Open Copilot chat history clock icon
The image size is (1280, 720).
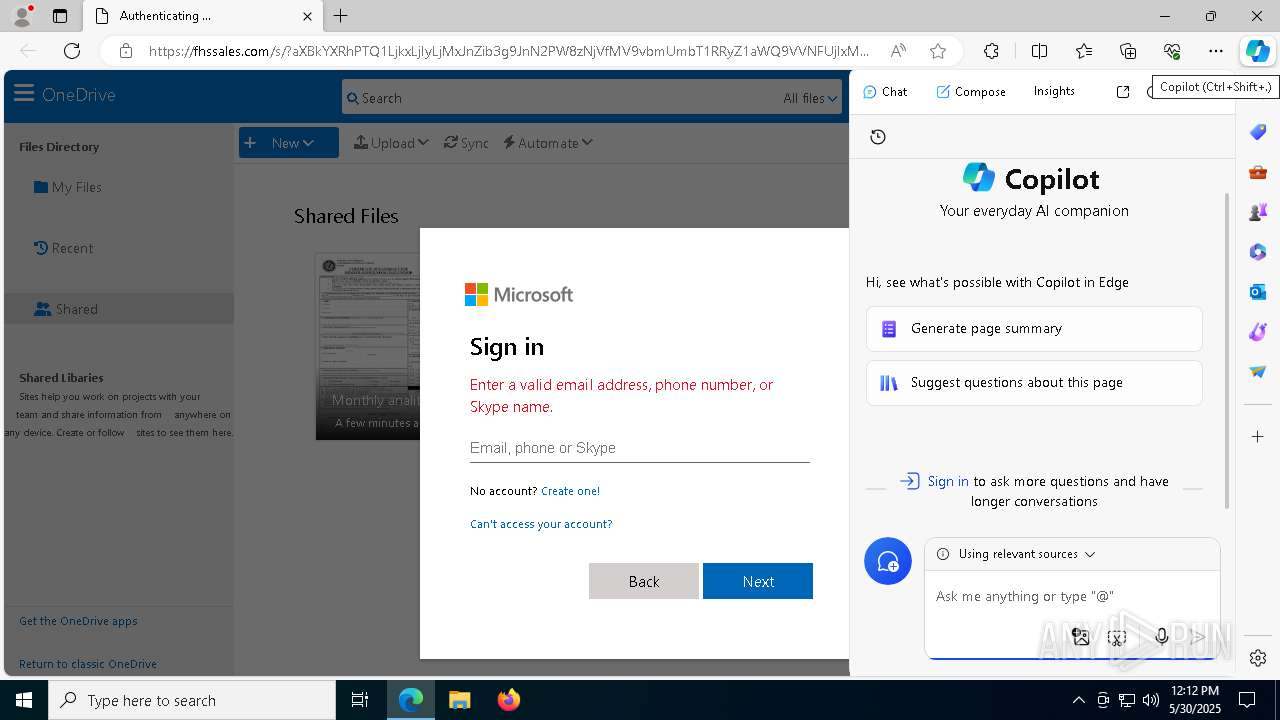pos(878,137)
